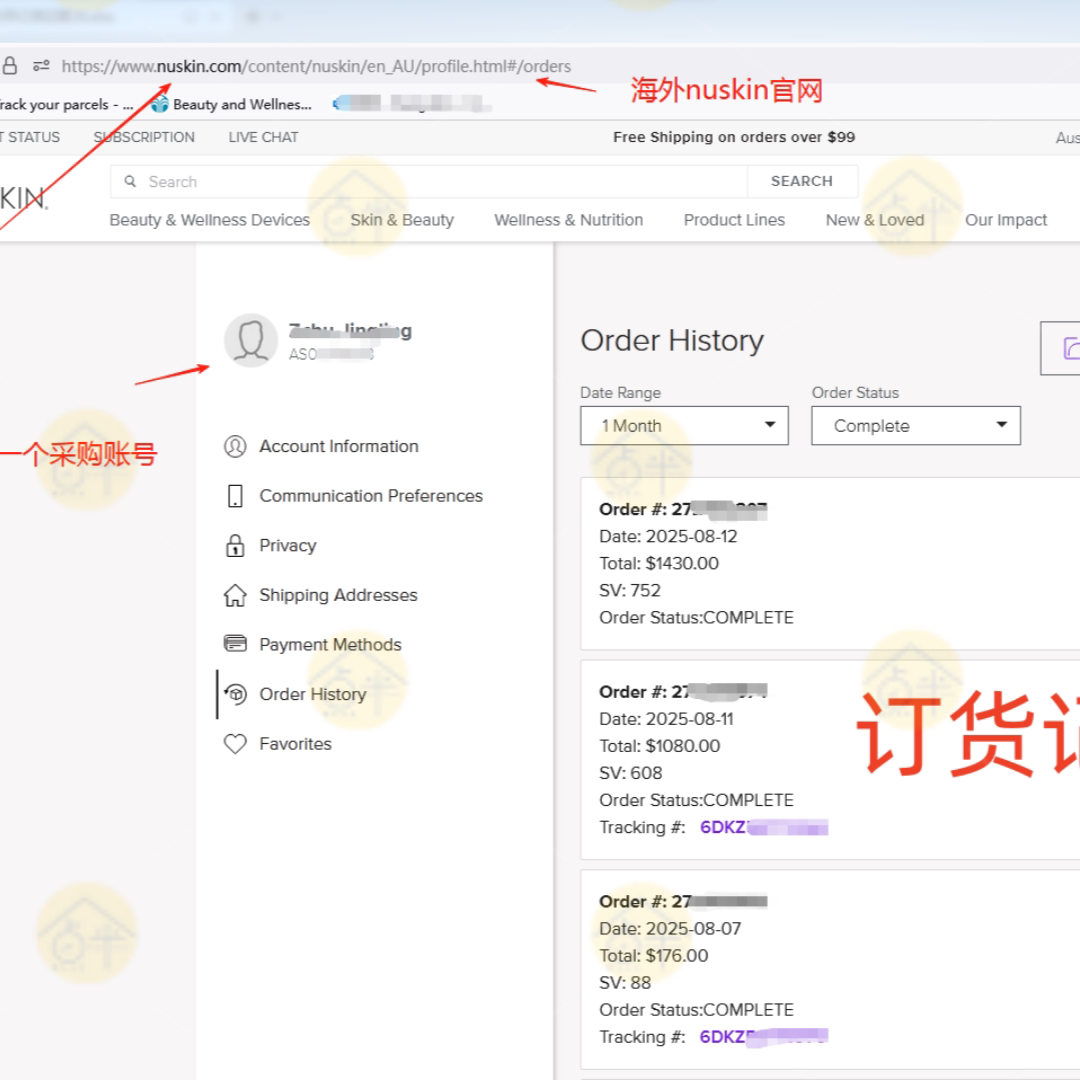
Task: Open the Our Impact menu
Action: 1006,220
